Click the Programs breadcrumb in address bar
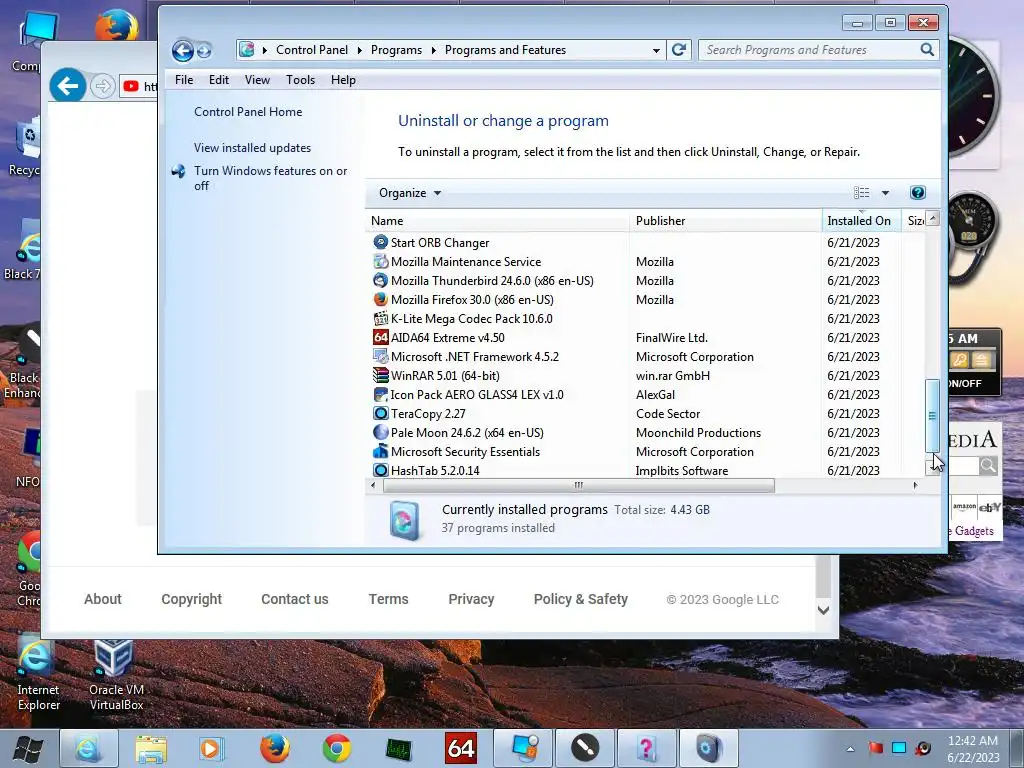The image size is (1024, 768). pyautogui.click(x=396, y=50)
